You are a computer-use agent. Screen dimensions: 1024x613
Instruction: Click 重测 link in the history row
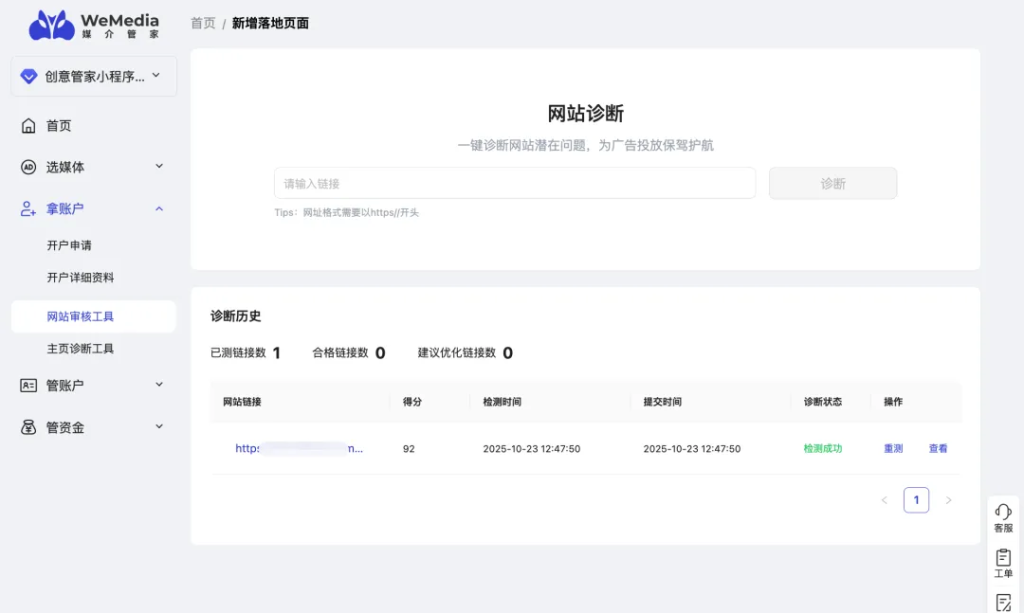coord(893,449)
